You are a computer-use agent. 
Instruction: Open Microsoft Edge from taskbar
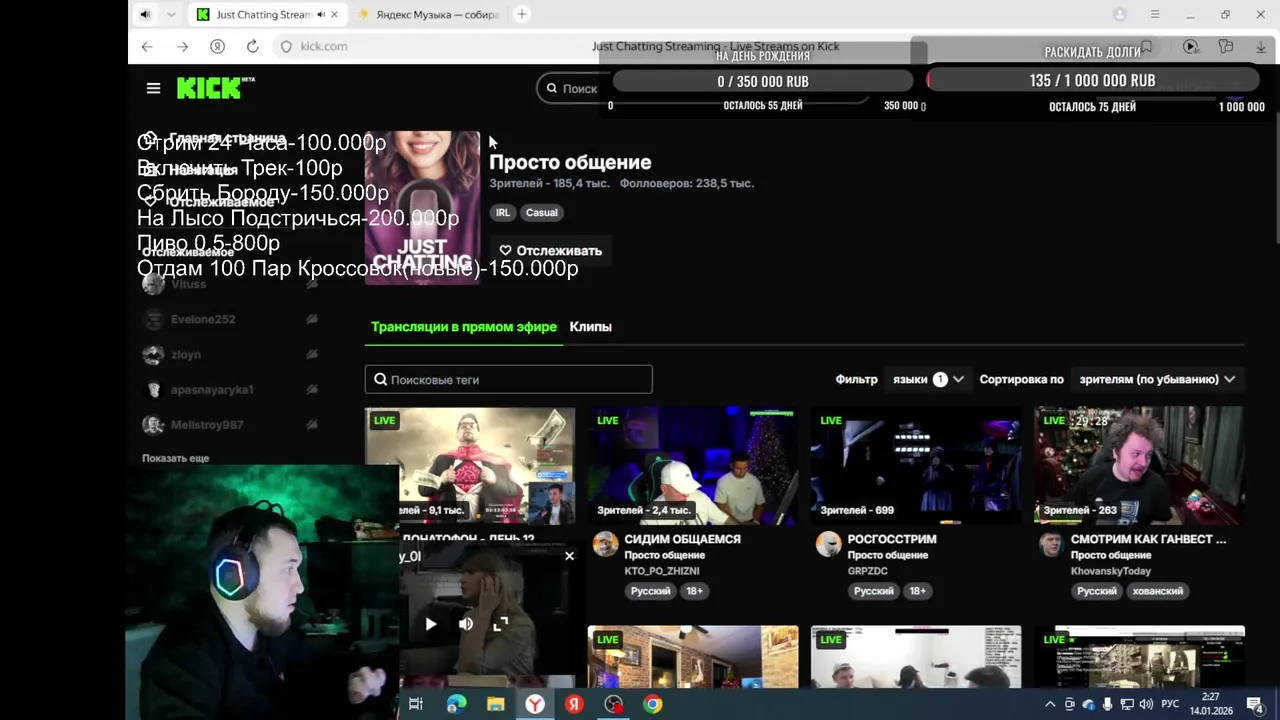click(456, 705)
